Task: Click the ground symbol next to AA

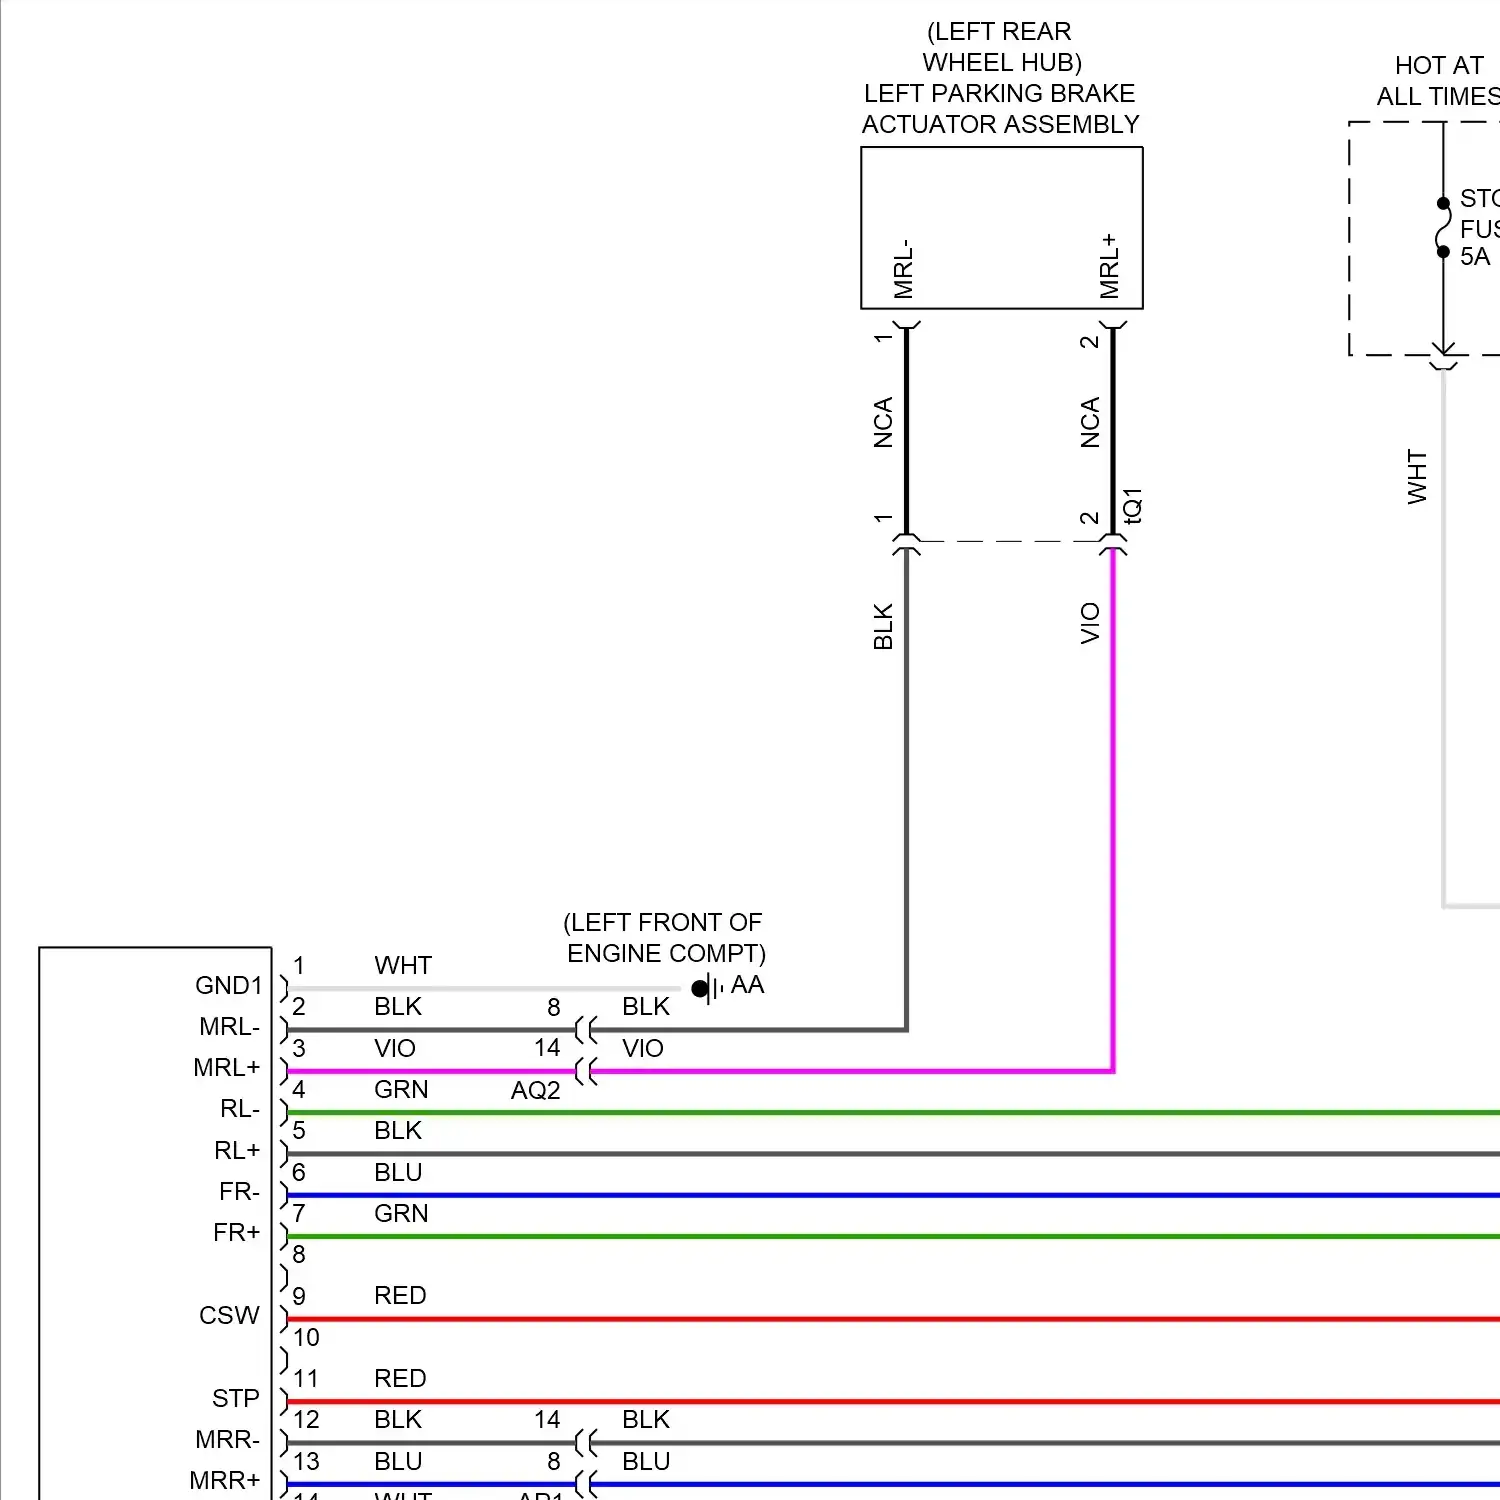Action: [x=708, y=988]
